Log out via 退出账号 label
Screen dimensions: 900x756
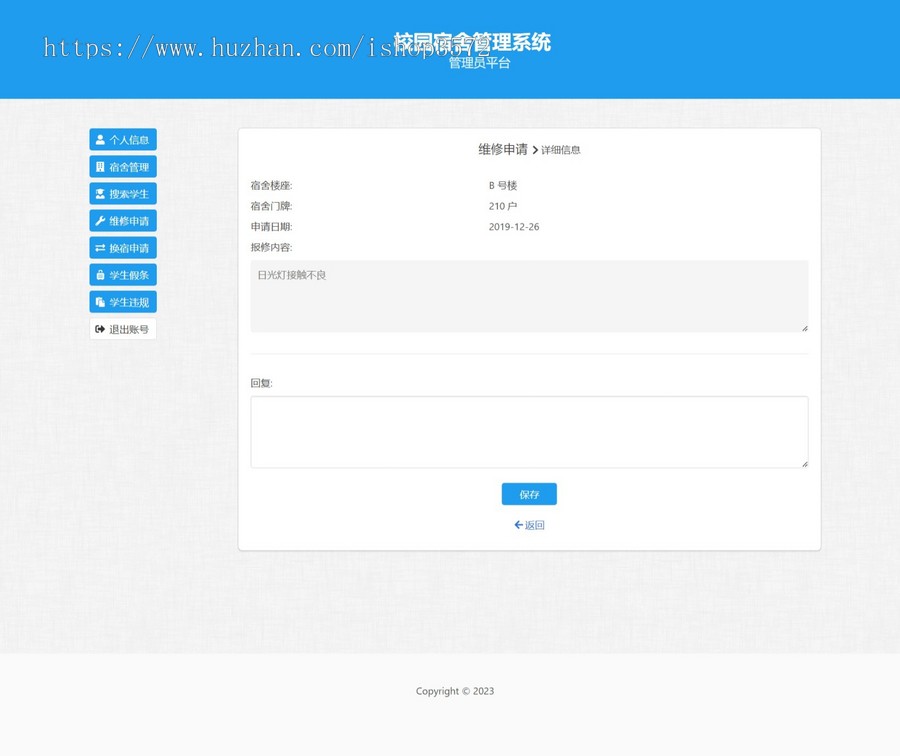[129, 329]
